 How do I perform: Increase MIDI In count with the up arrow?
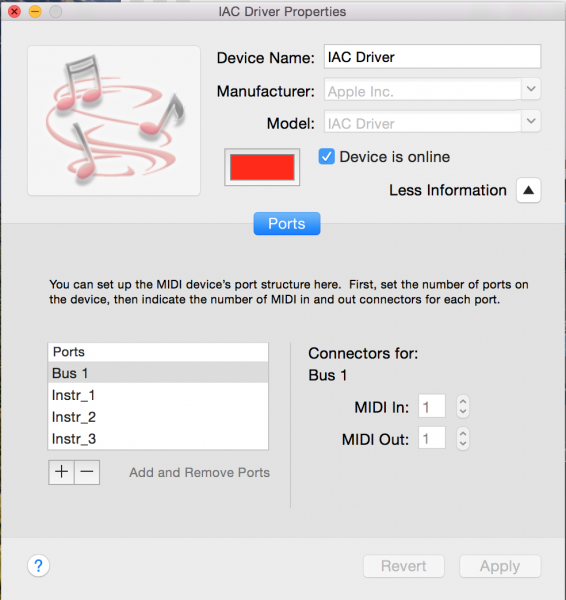(x=463, y=402)
